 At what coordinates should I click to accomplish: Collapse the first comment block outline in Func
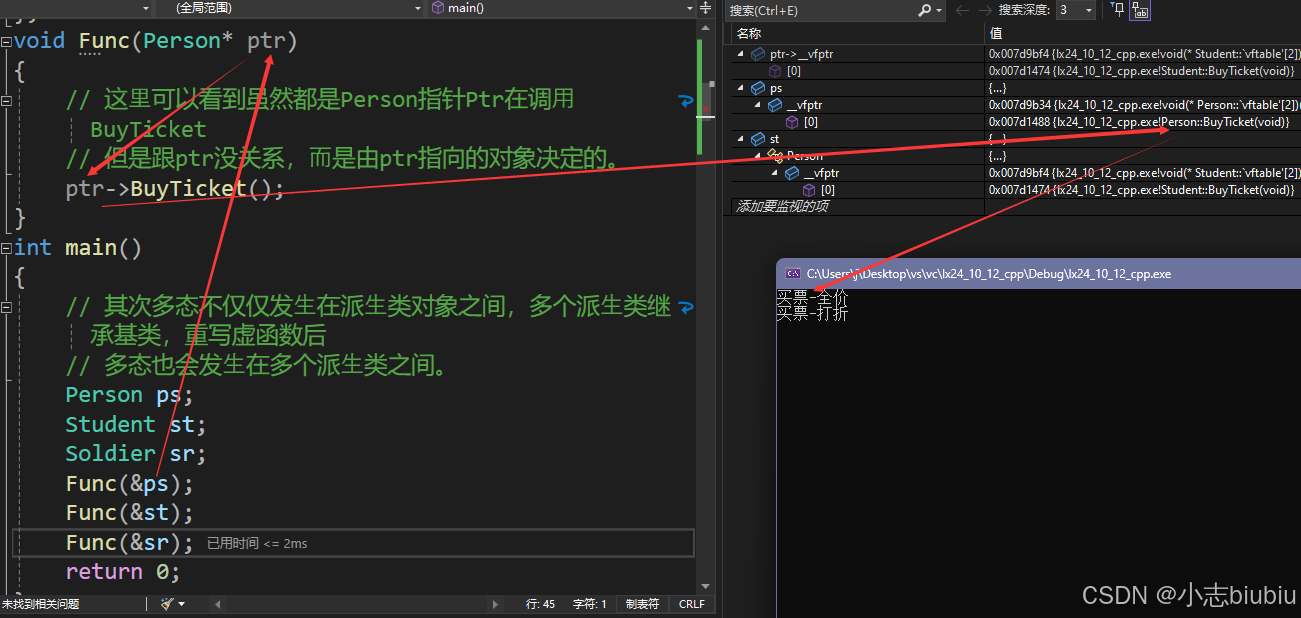tap(6, 101)
